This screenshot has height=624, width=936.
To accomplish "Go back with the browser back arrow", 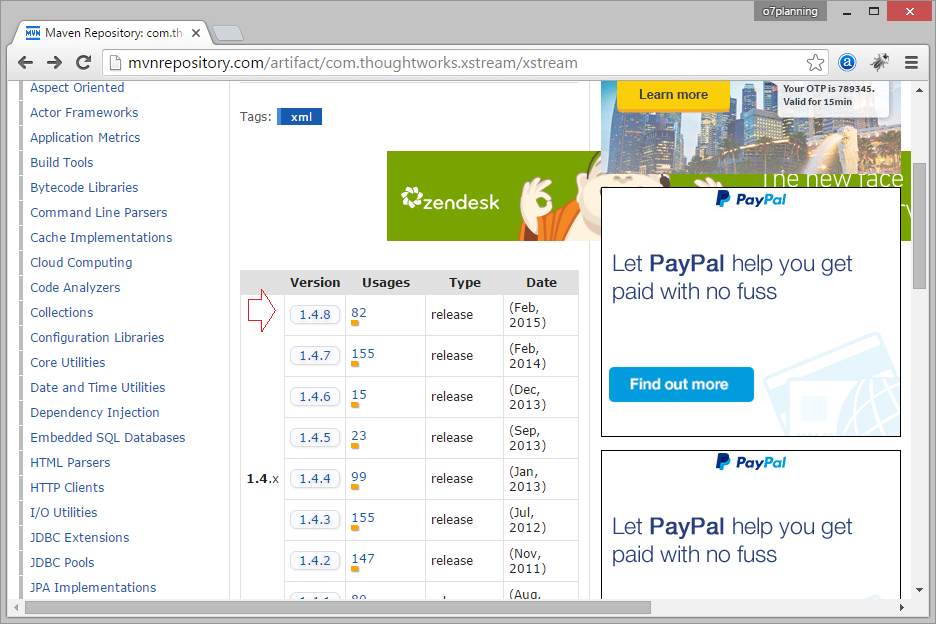I will click(25, 62).
